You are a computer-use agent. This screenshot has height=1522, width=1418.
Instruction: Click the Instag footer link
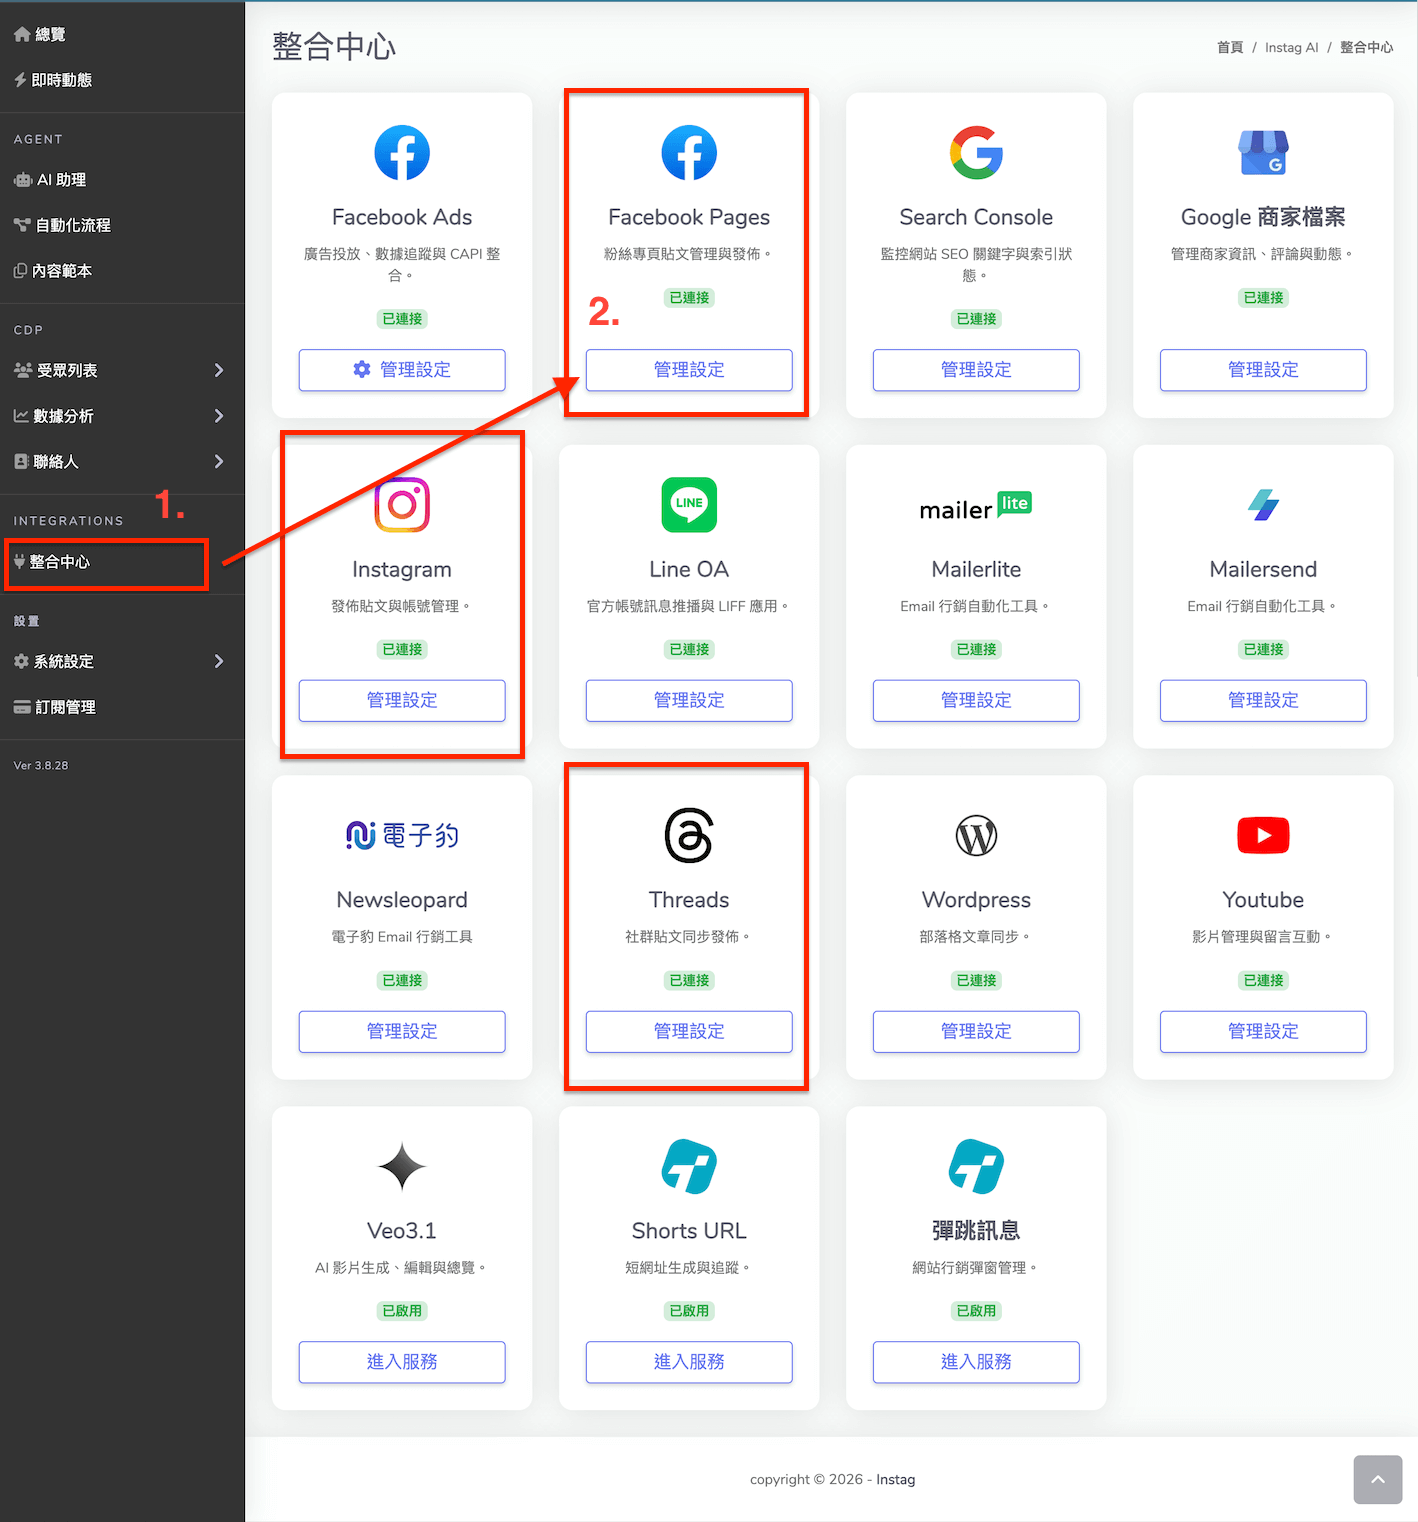[x=895, y=1480]
